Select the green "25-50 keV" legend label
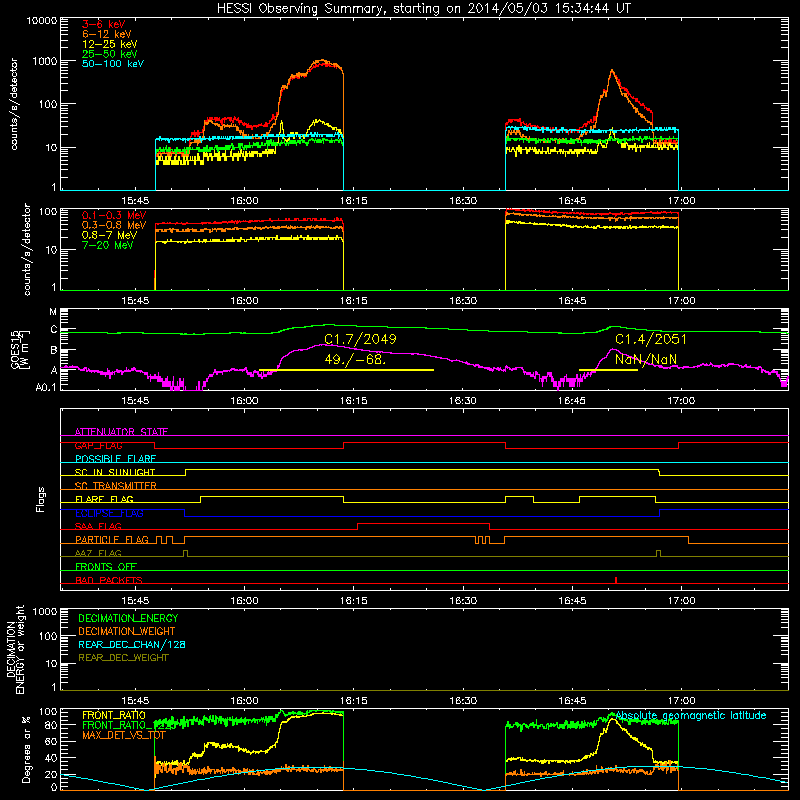Viewport: 800px width, 800px height. [x=110, y=54]
